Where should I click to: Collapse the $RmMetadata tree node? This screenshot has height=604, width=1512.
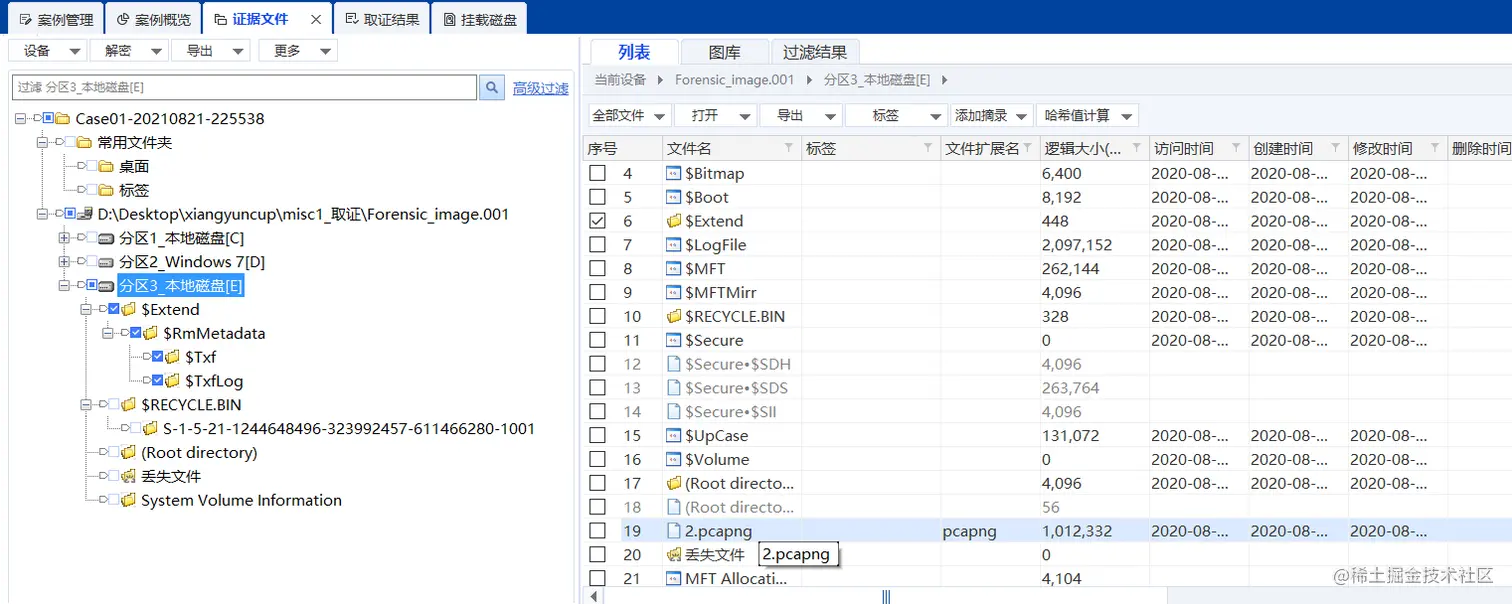click(107, 334)
